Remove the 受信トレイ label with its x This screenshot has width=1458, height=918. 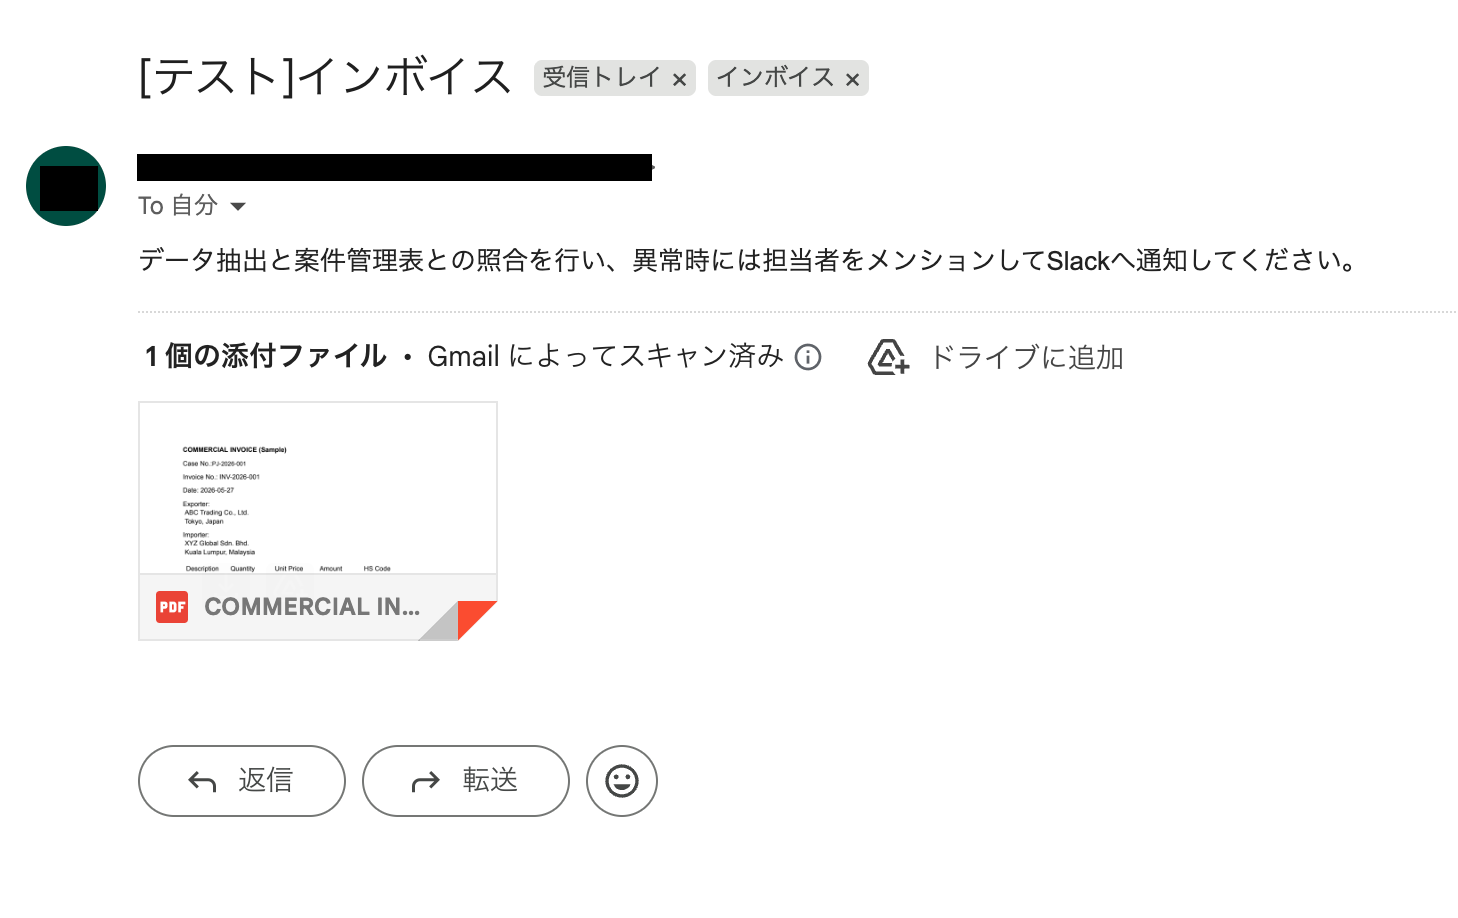[679, 80]
